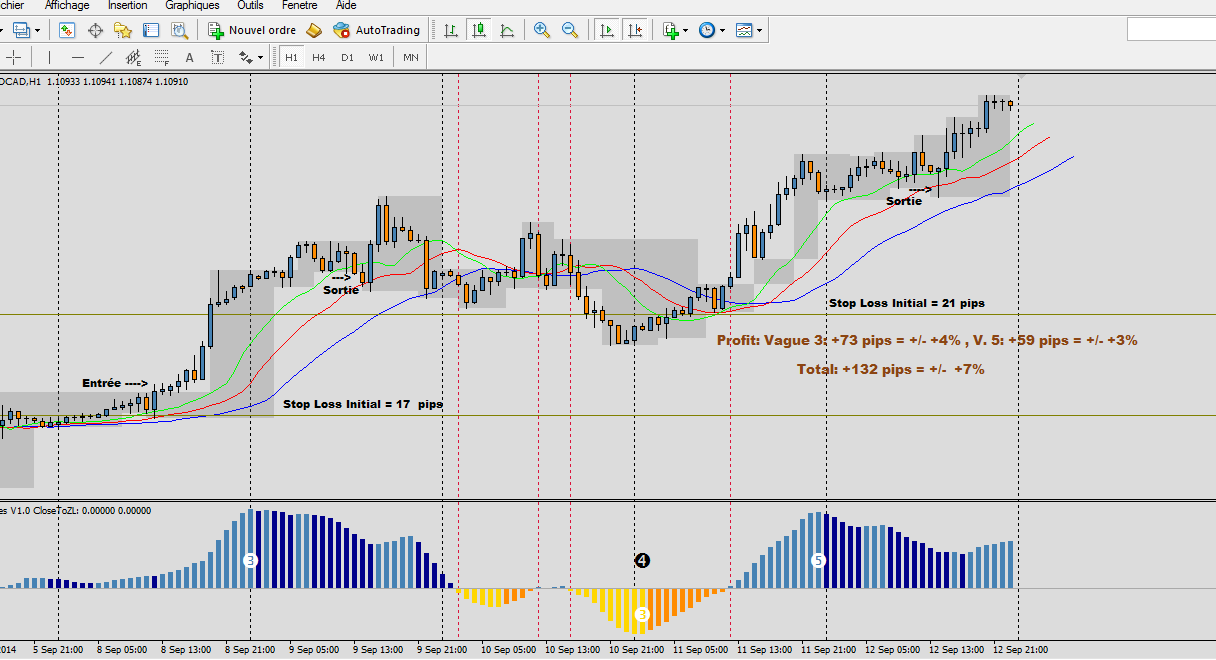Toggle AutoTrading on or off
The height and width of the screenshot is (660, 1216).
376,30
